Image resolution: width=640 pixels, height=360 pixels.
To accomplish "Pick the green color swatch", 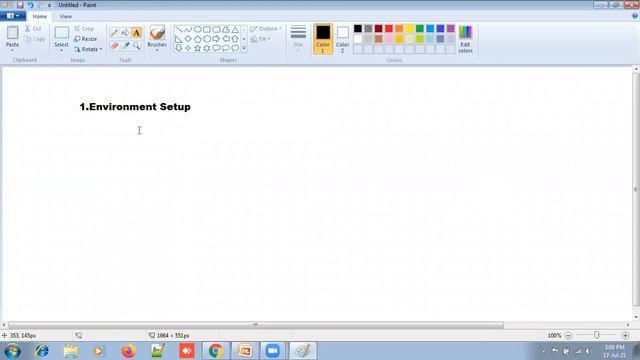I will pyautogui.click(x=420, y=28).
